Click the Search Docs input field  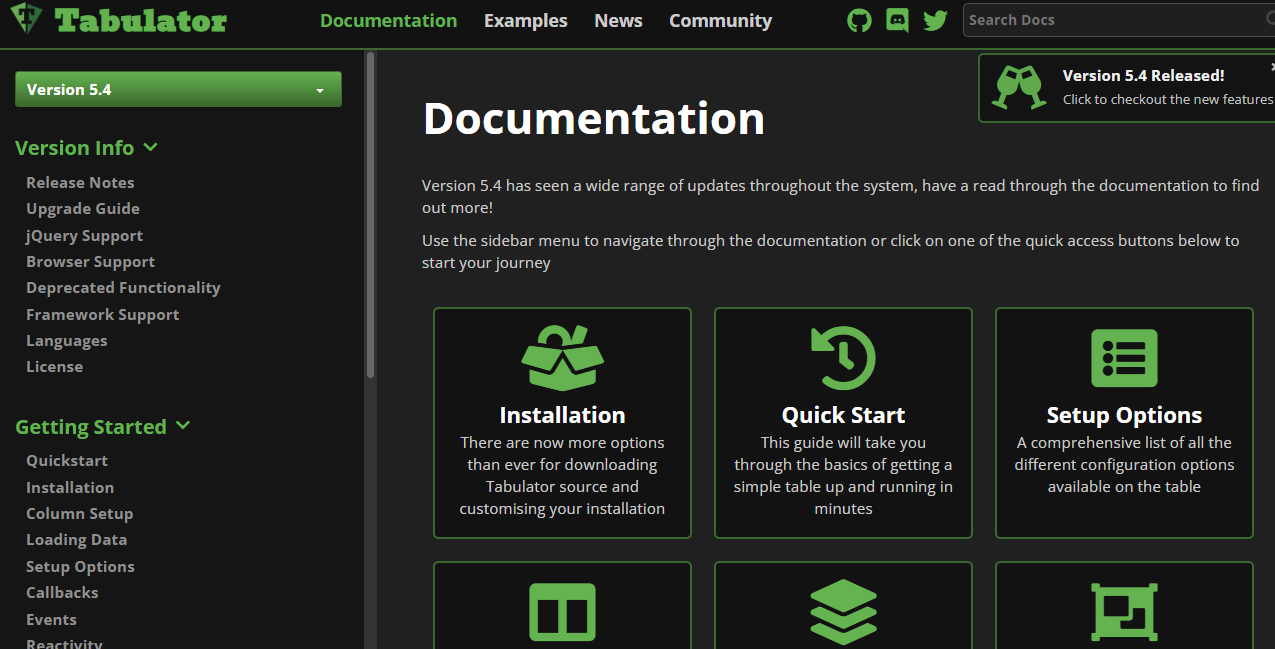coord(1119,20)
